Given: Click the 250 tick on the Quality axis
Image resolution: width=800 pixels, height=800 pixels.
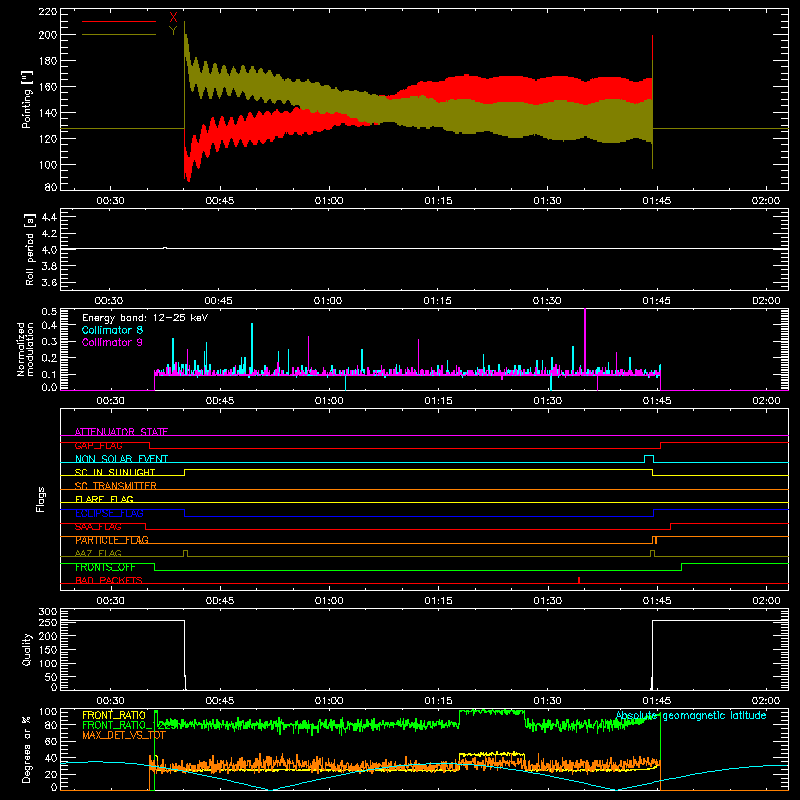Looking at the screenshot, I should 48,622.
